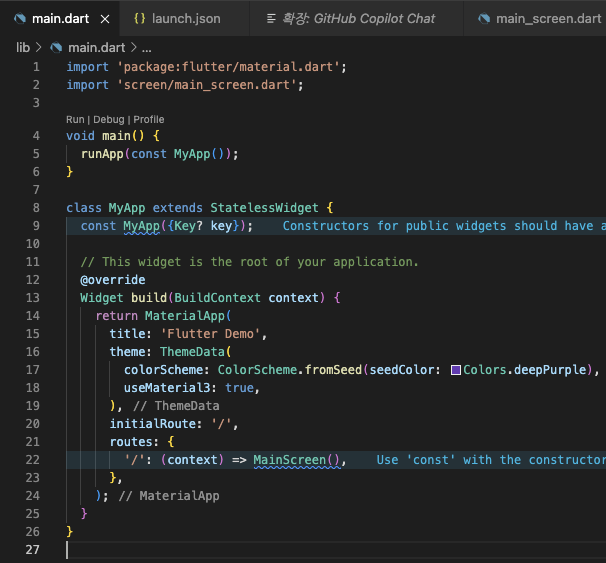Click line number 13 in the gutter

coord(33,298)
